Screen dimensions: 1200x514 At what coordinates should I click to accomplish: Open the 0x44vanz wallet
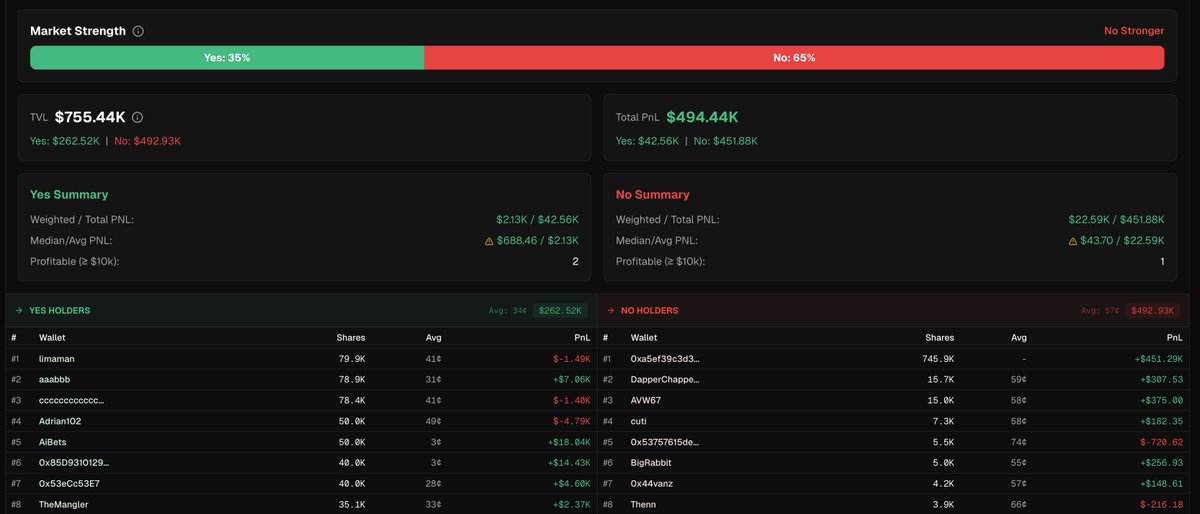[x=652, y=483]
